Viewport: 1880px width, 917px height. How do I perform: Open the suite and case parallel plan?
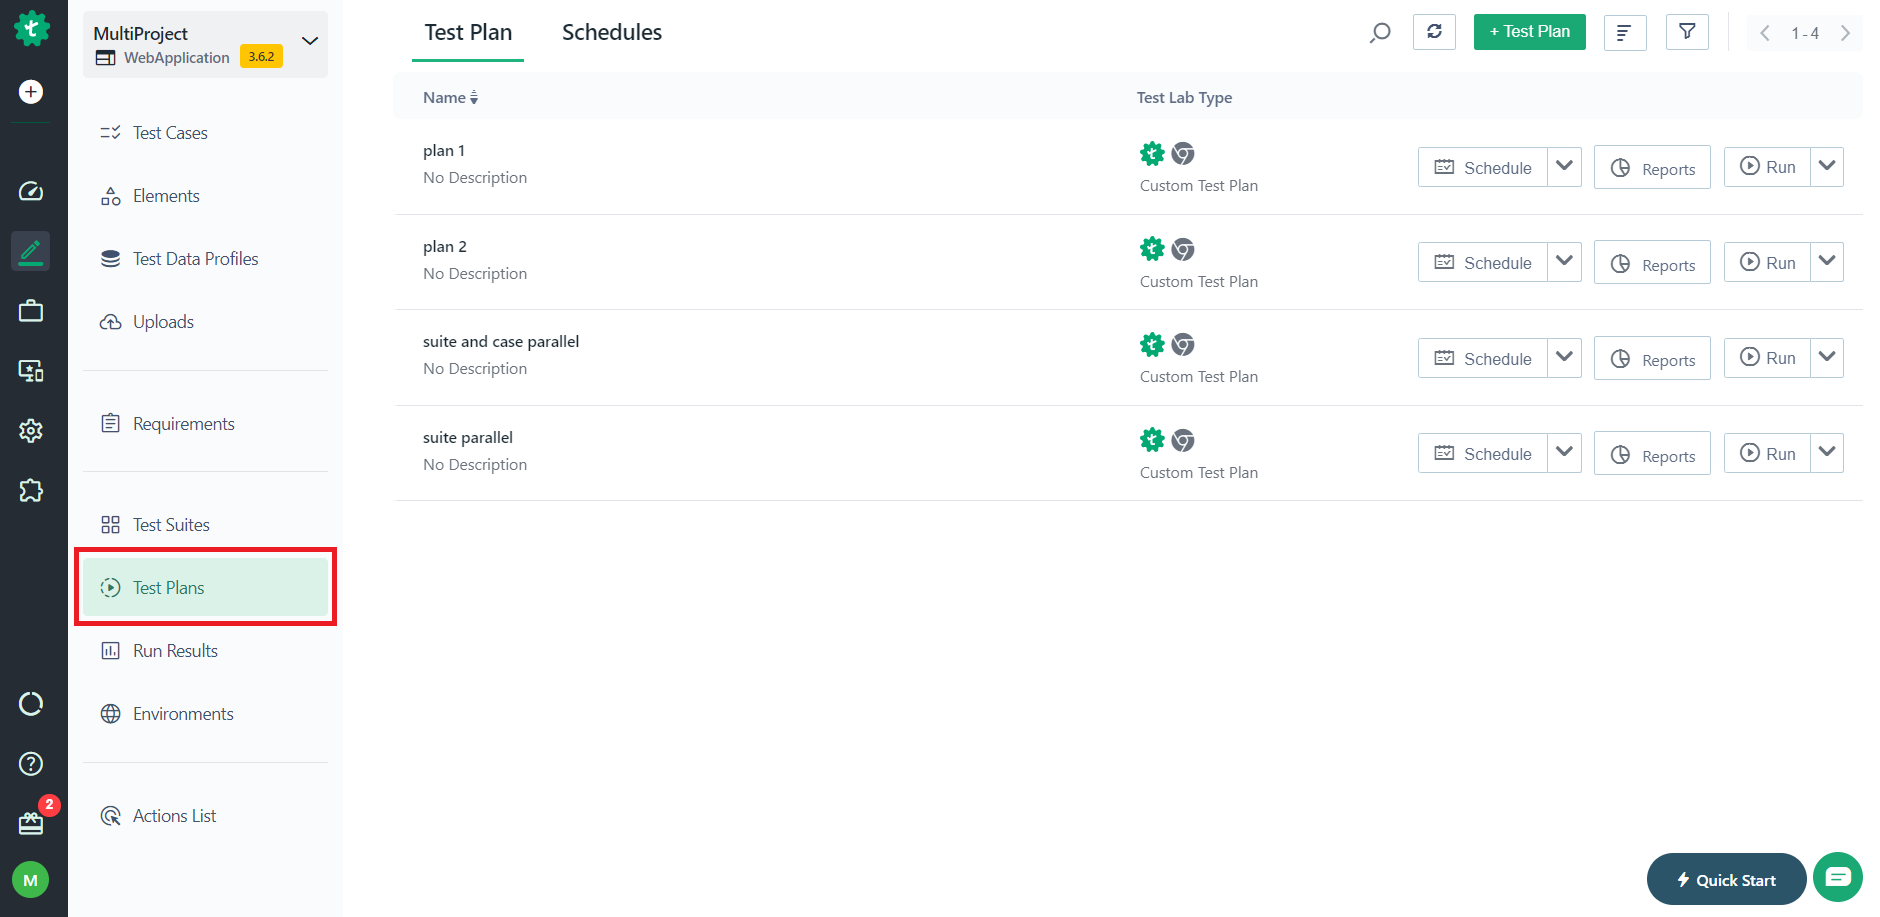(x=501, y=342)
